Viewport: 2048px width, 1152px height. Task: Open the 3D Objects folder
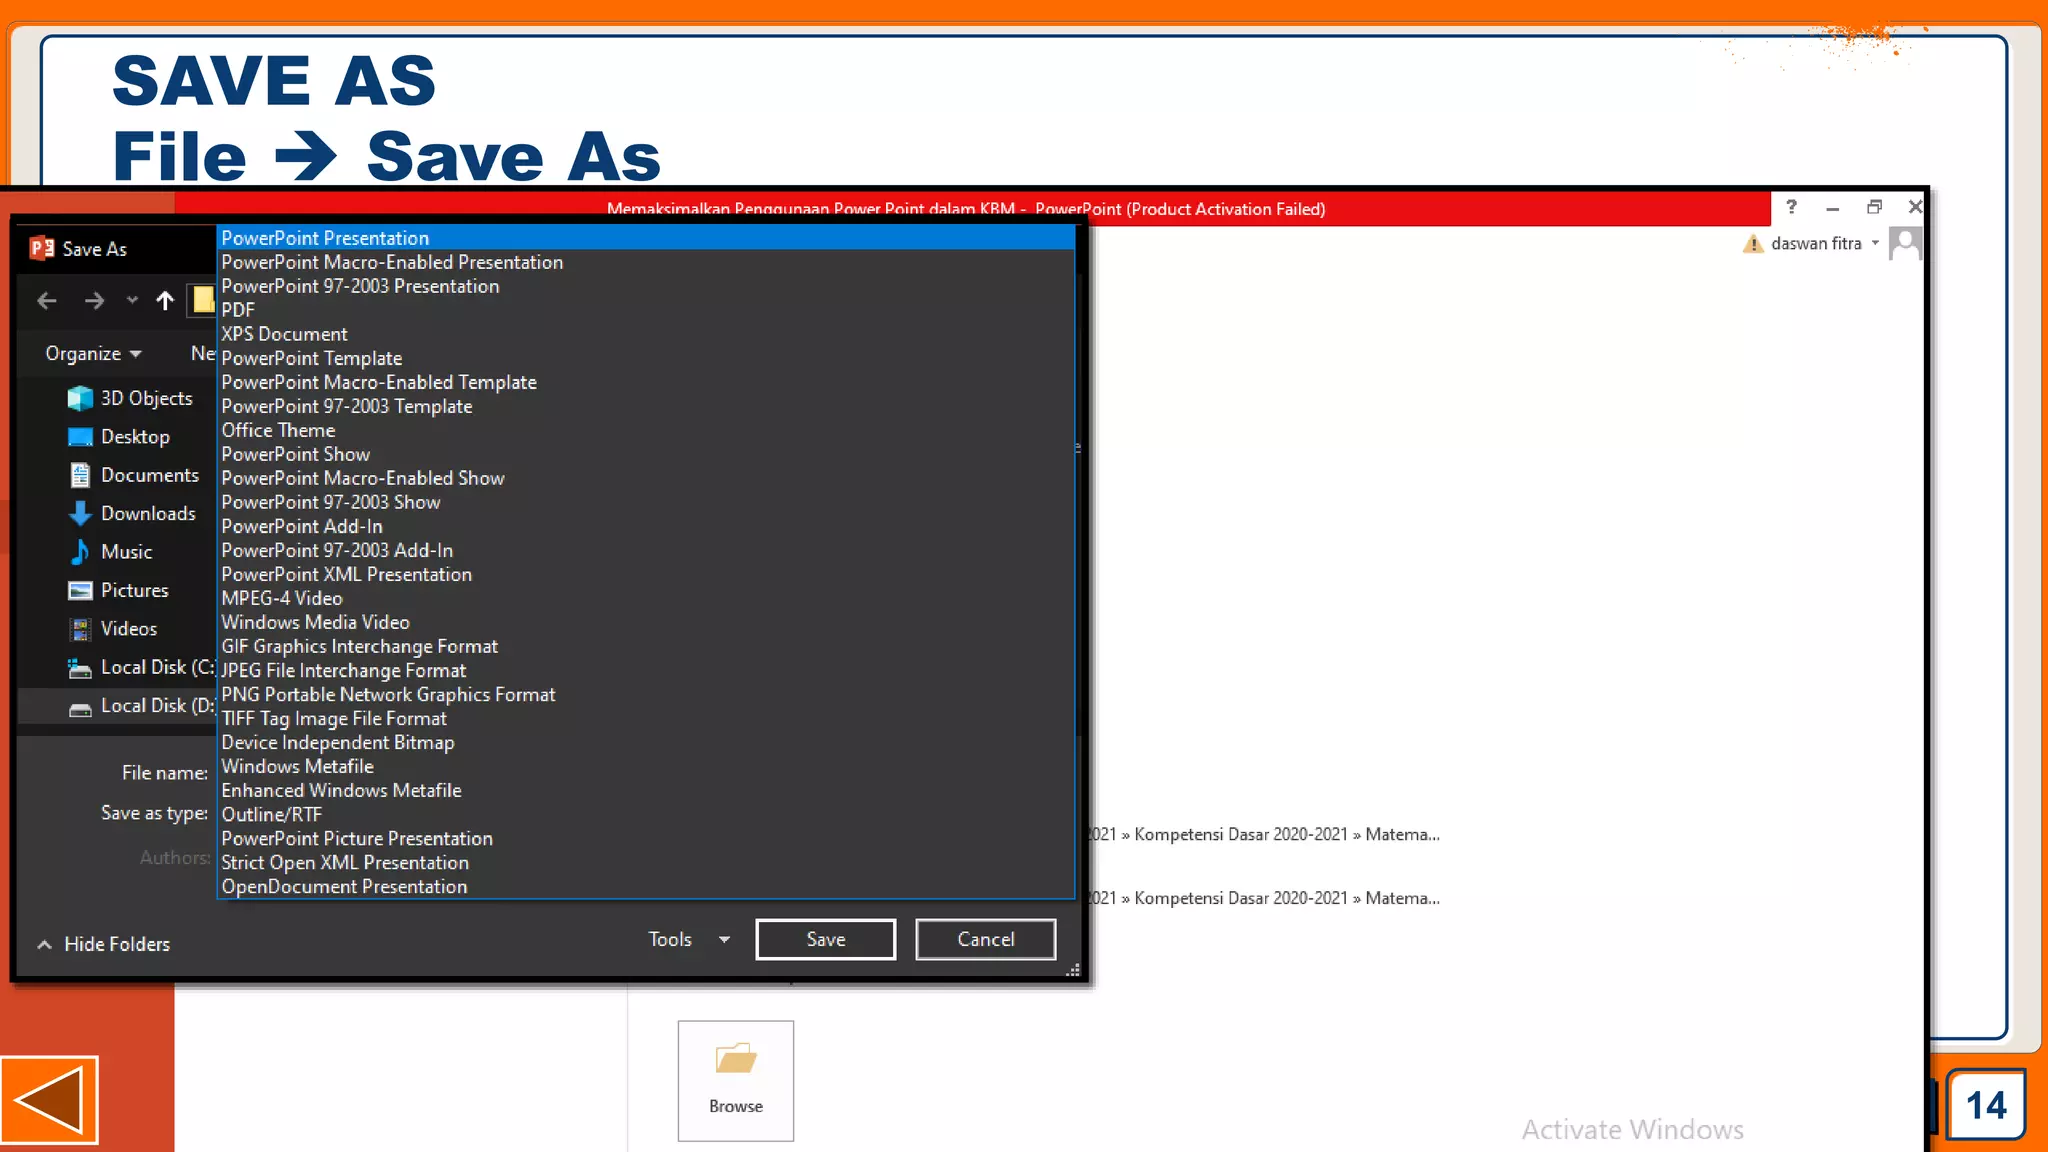tap(146, 398)
